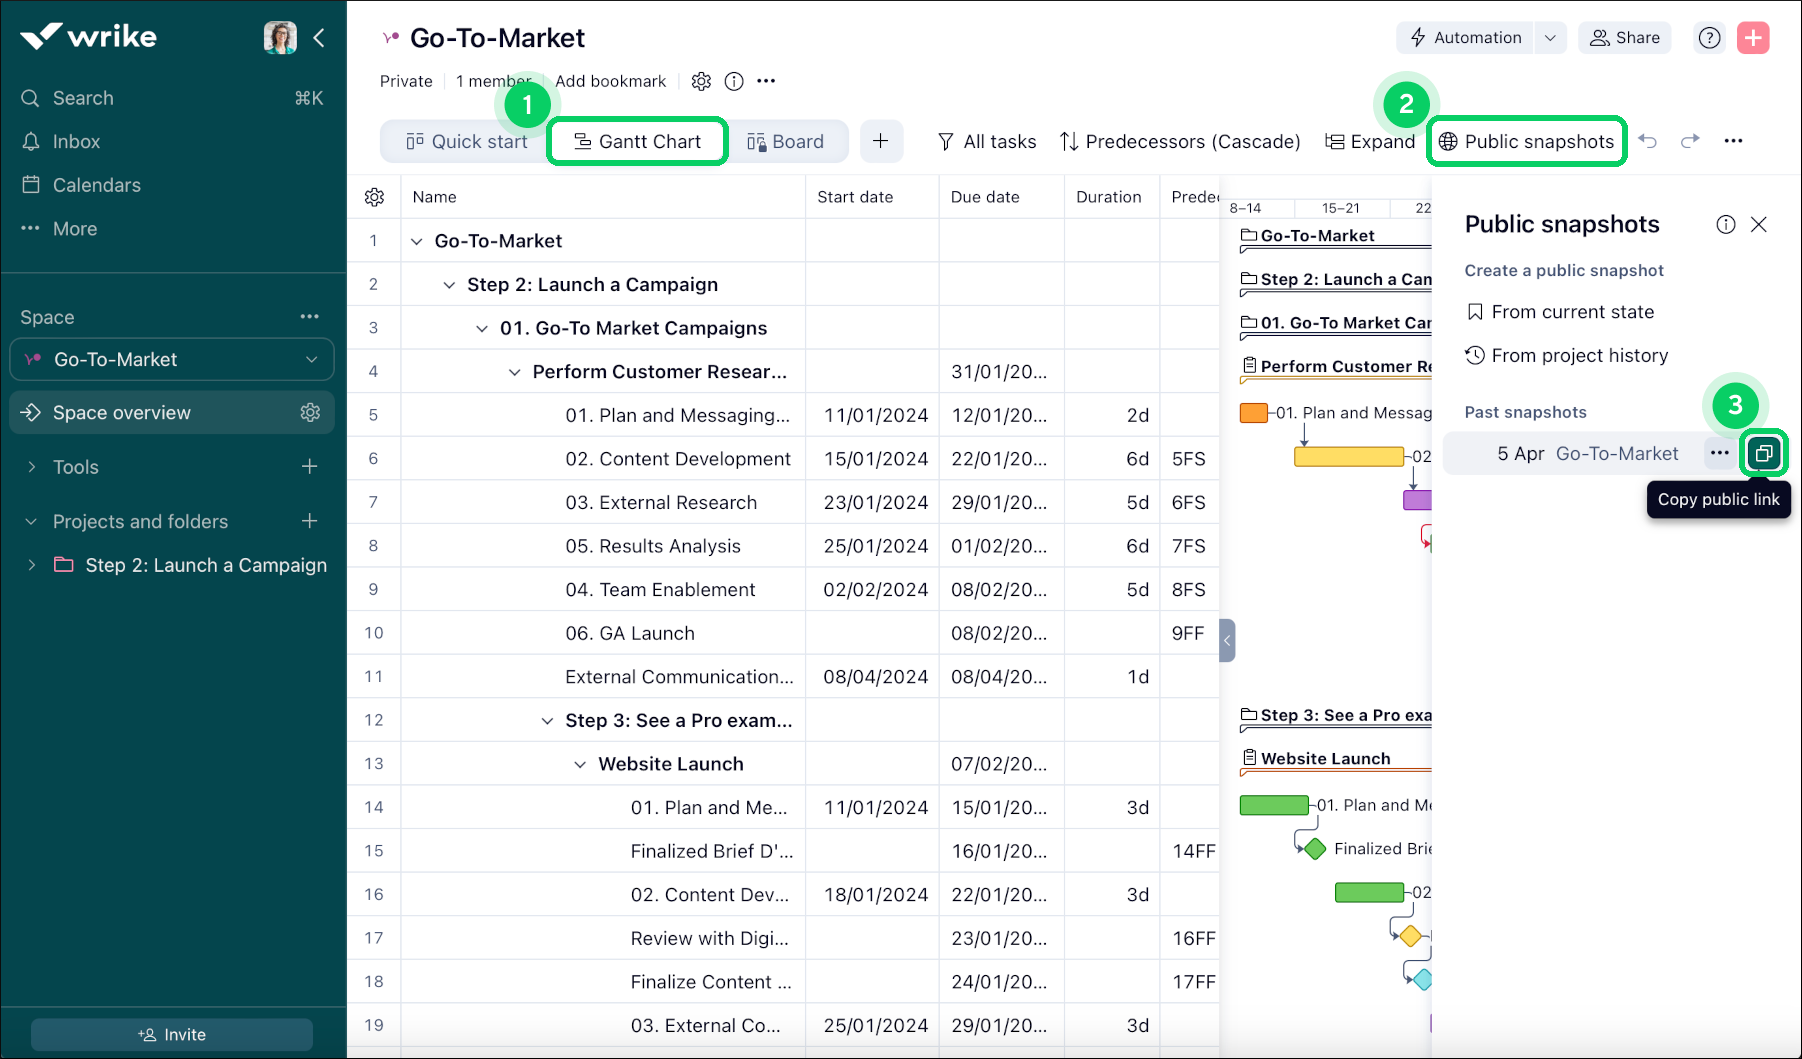Expand Step 2: Launch a Campaign in Projects and folders

point(31,565)
